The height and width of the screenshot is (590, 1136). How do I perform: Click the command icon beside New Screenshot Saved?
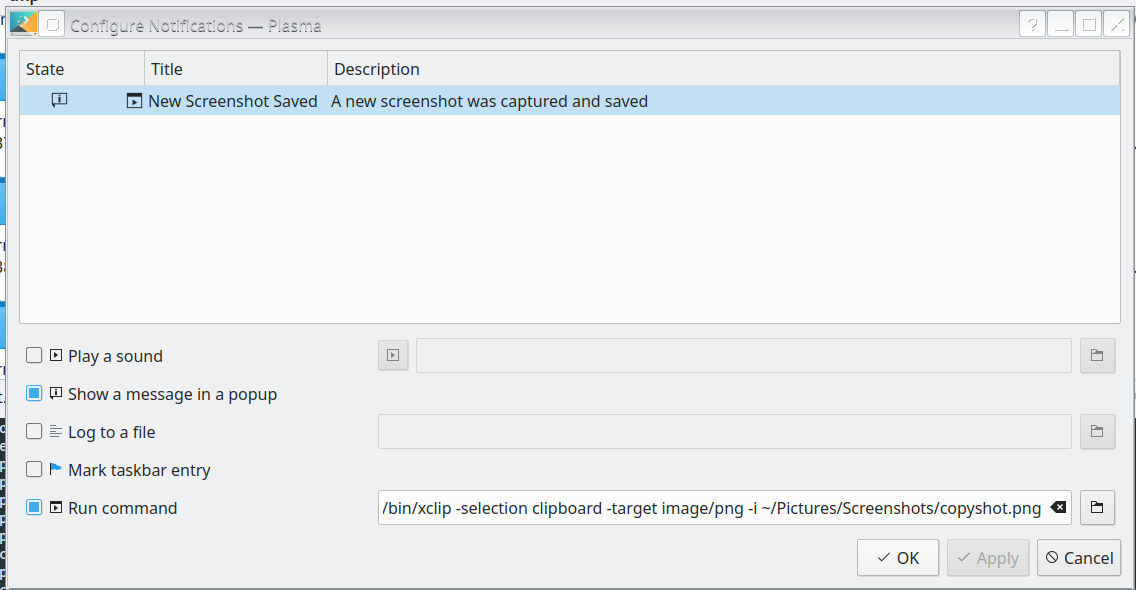click(x=135, y=101)
